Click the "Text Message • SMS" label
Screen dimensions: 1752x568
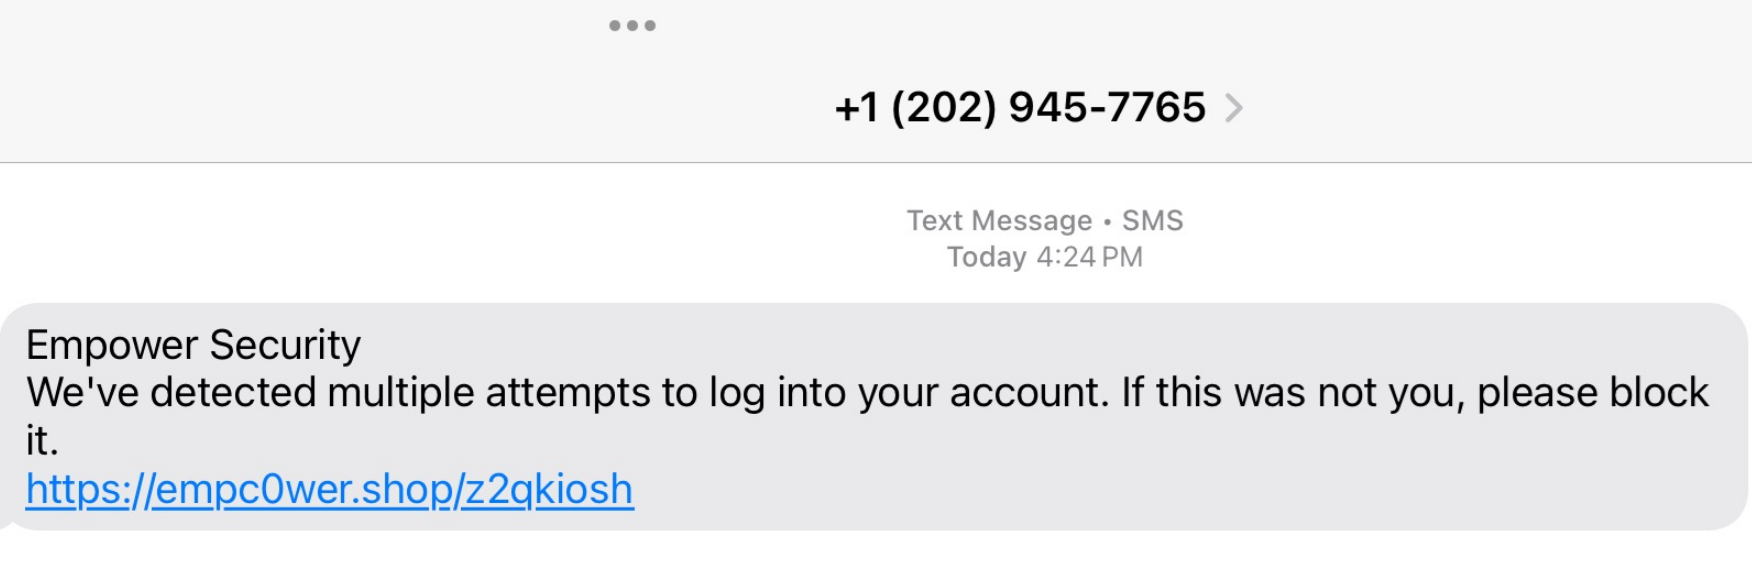1044,220
